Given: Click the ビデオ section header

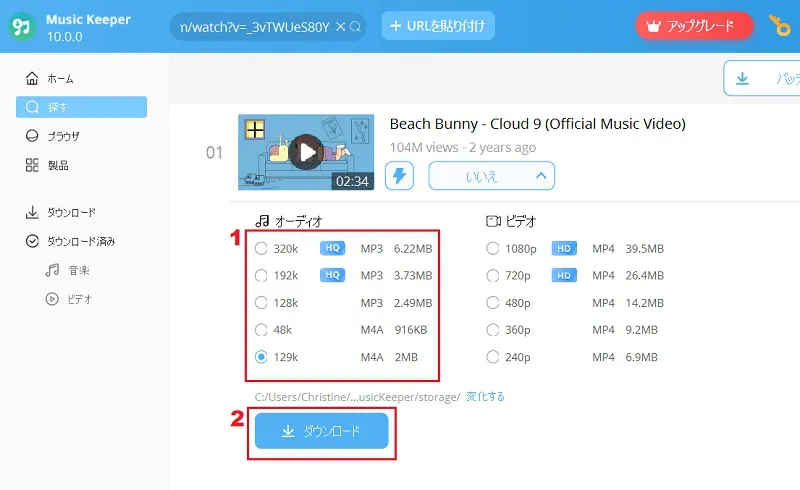Looking at the screenshot, I should [521, 221].
